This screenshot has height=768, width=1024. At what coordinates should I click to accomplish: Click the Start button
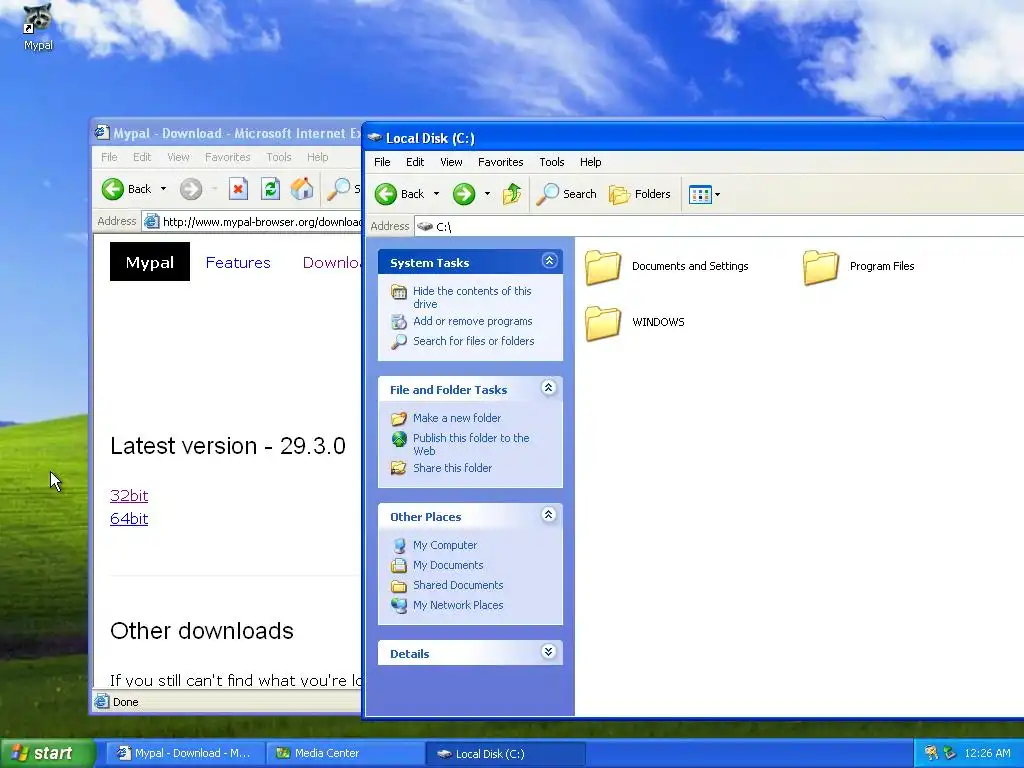47,753
